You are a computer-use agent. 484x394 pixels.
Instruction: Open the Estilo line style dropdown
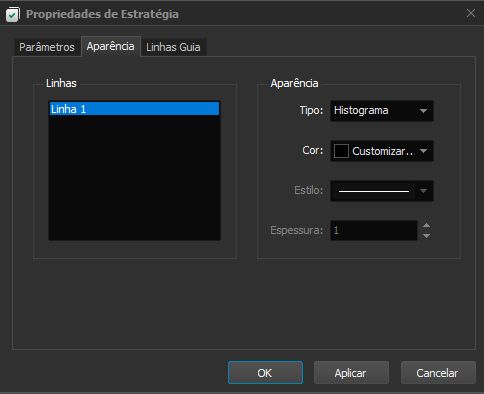tap(382, 191)
